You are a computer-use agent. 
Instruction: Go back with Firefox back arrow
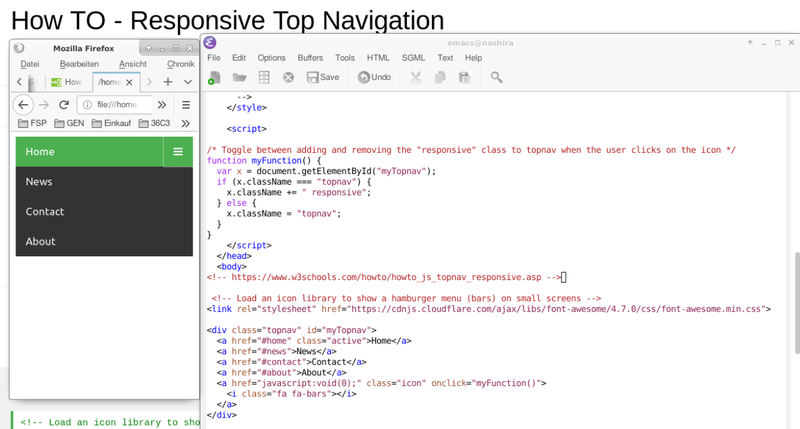tap(23, 105)
